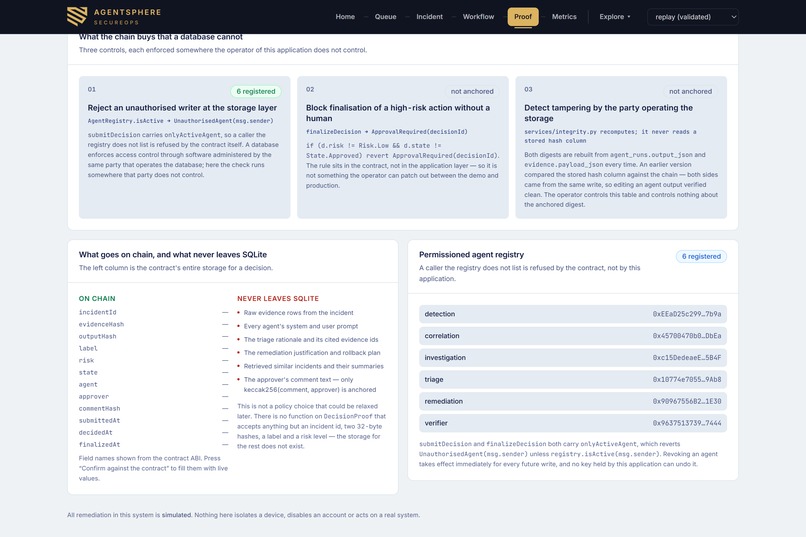Click the 6 registered badge in agent registry

click(701, 256)
